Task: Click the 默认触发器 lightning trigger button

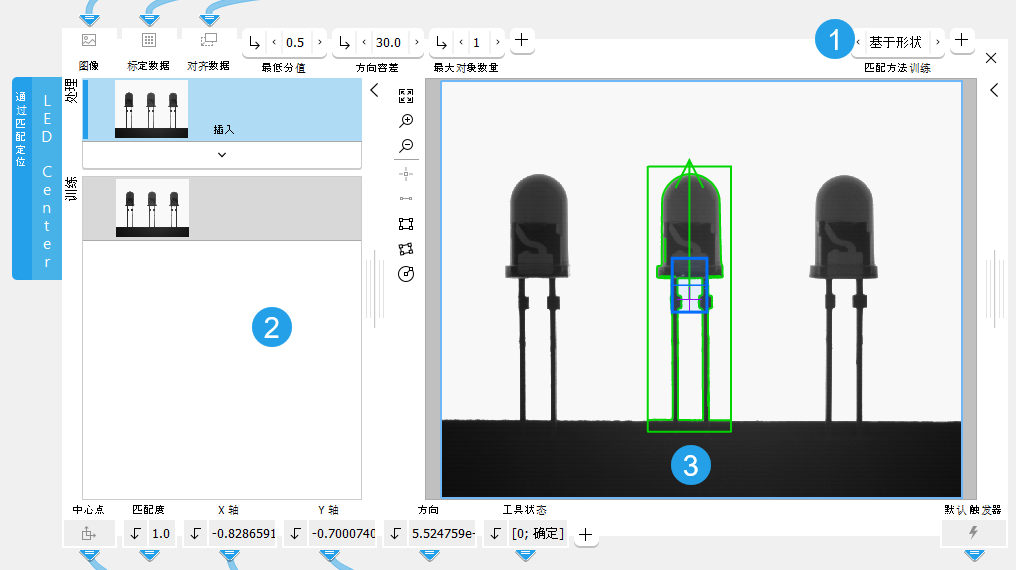Action: click(x=973, y=534)
